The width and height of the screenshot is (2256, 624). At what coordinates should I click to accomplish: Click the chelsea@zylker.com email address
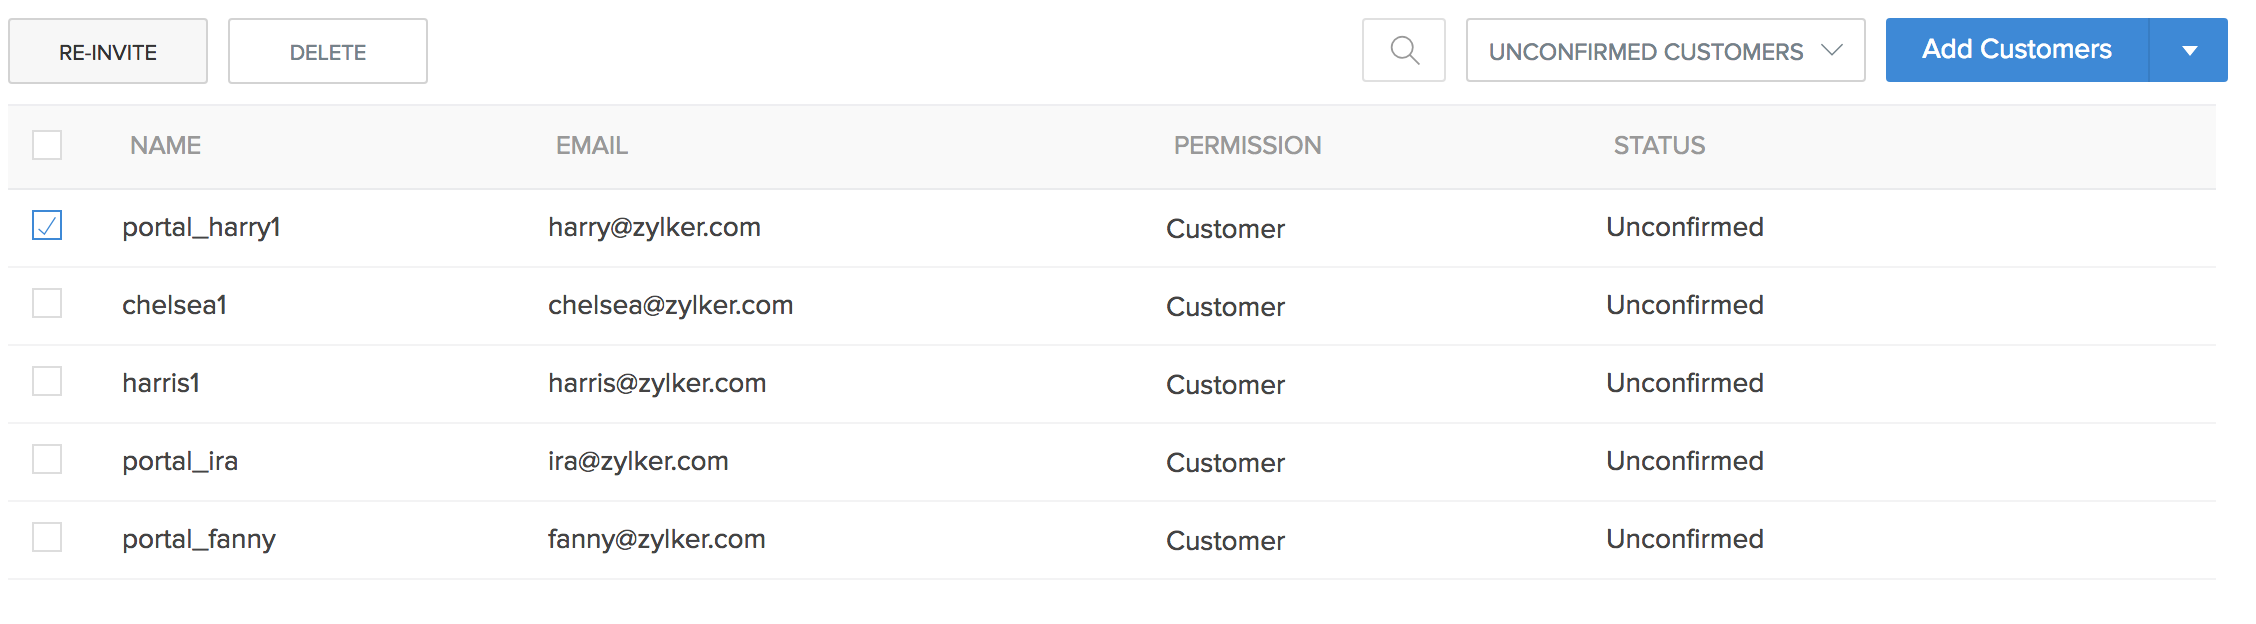pyautogui.click(x=670, y=305)
